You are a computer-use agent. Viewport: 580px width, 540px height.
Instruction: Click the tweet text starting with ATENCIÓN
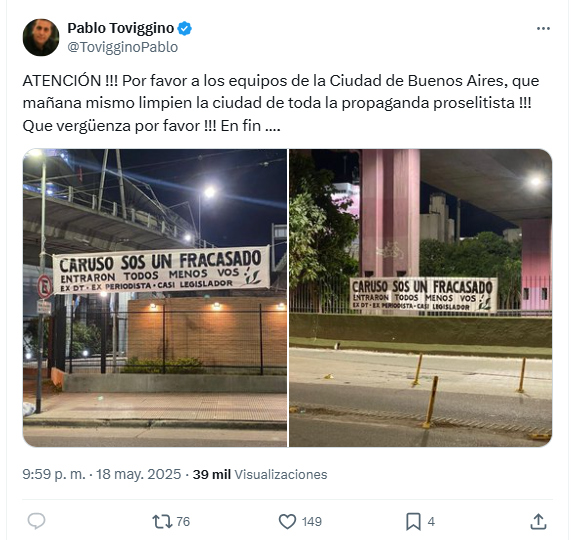281,103
